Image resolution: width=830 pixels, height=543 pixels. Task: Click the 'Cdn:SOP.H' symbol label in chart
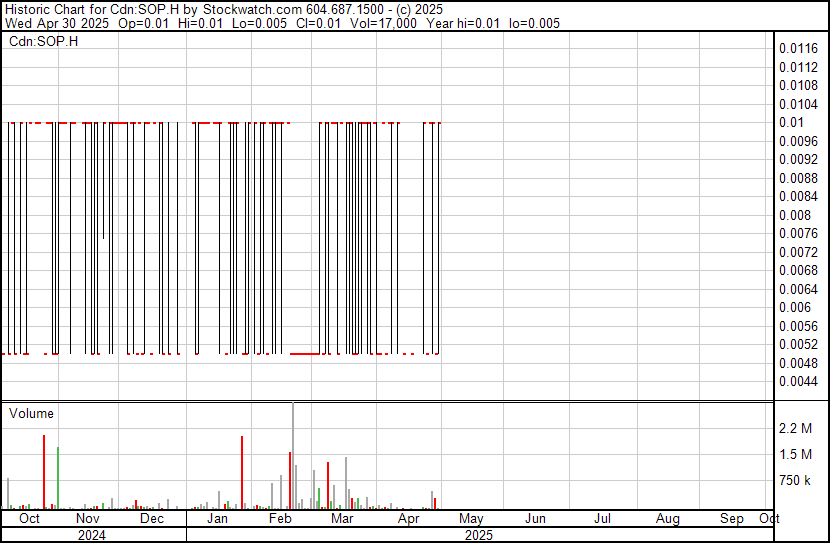pyautogui.click(x=43, y=41)
